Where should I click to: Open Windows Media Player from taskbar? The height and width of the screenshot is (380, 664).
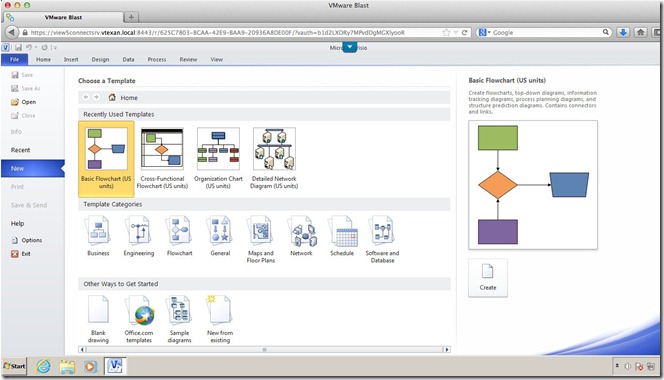(90, 366)
